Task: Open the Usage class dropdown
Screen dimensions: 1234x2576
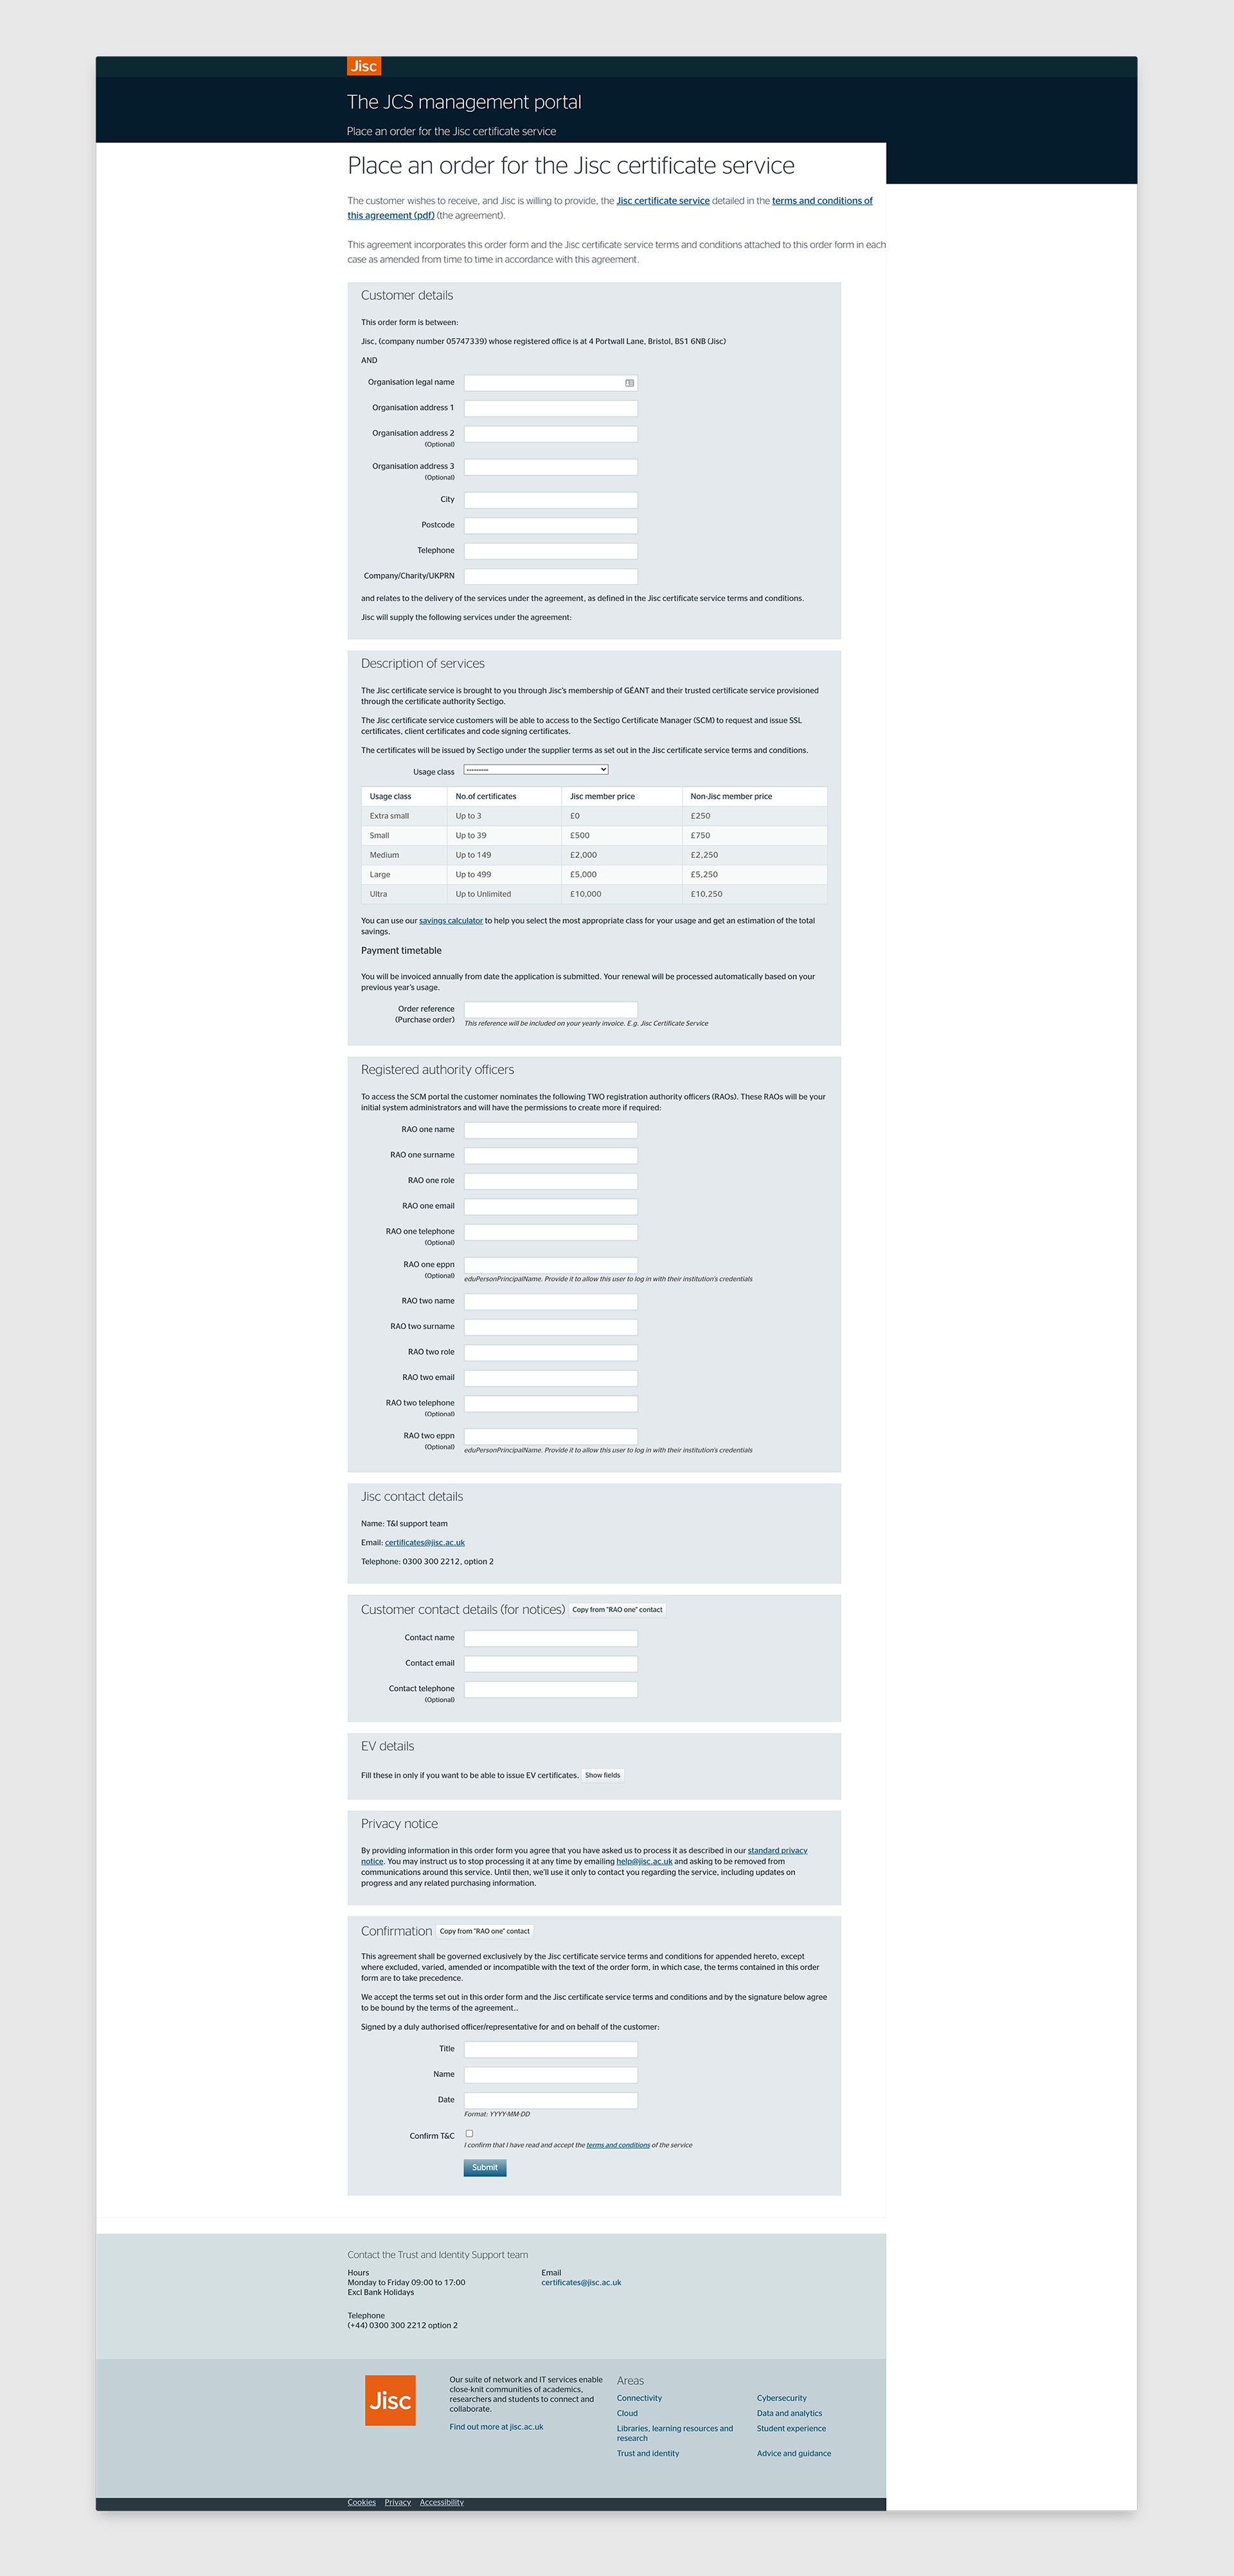Action: 536,770
